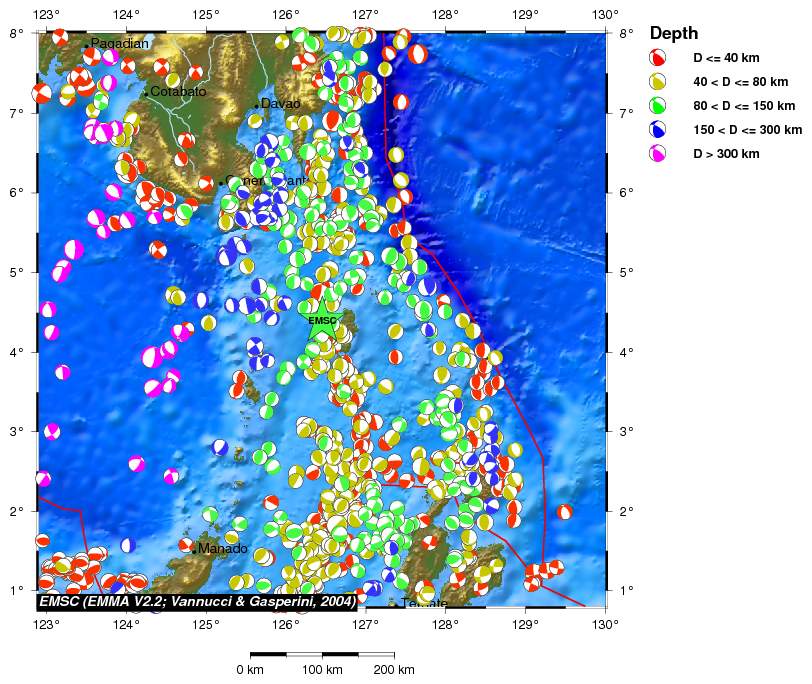
Task: Click the red beachball icon in Depth legend
Action: pyautogui.click(x=658, y=58)
